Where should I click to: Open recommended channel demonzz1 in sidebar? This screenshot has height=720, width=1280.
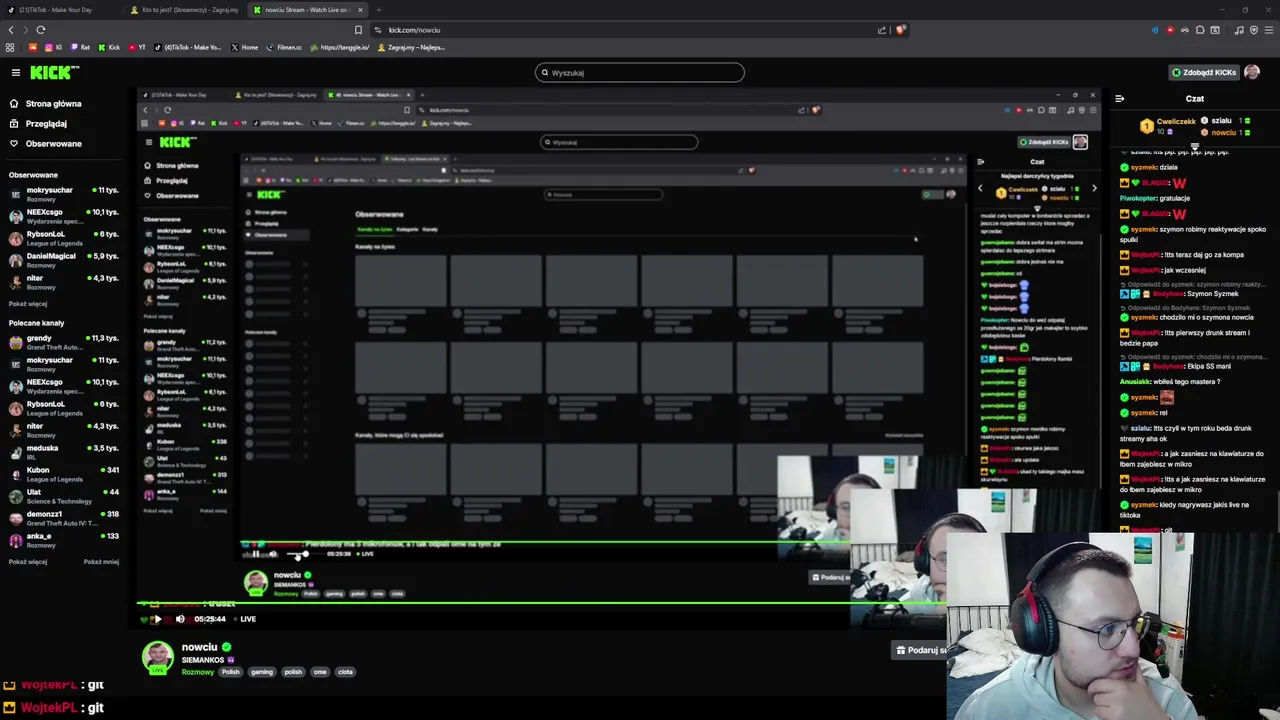pos(62,518)
